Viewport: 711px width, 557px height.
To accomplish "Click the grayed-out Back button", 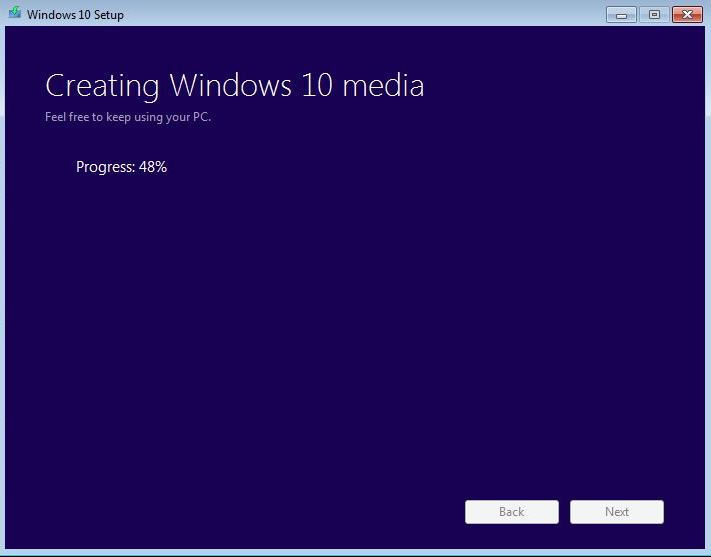I will (x=511, y=512).
